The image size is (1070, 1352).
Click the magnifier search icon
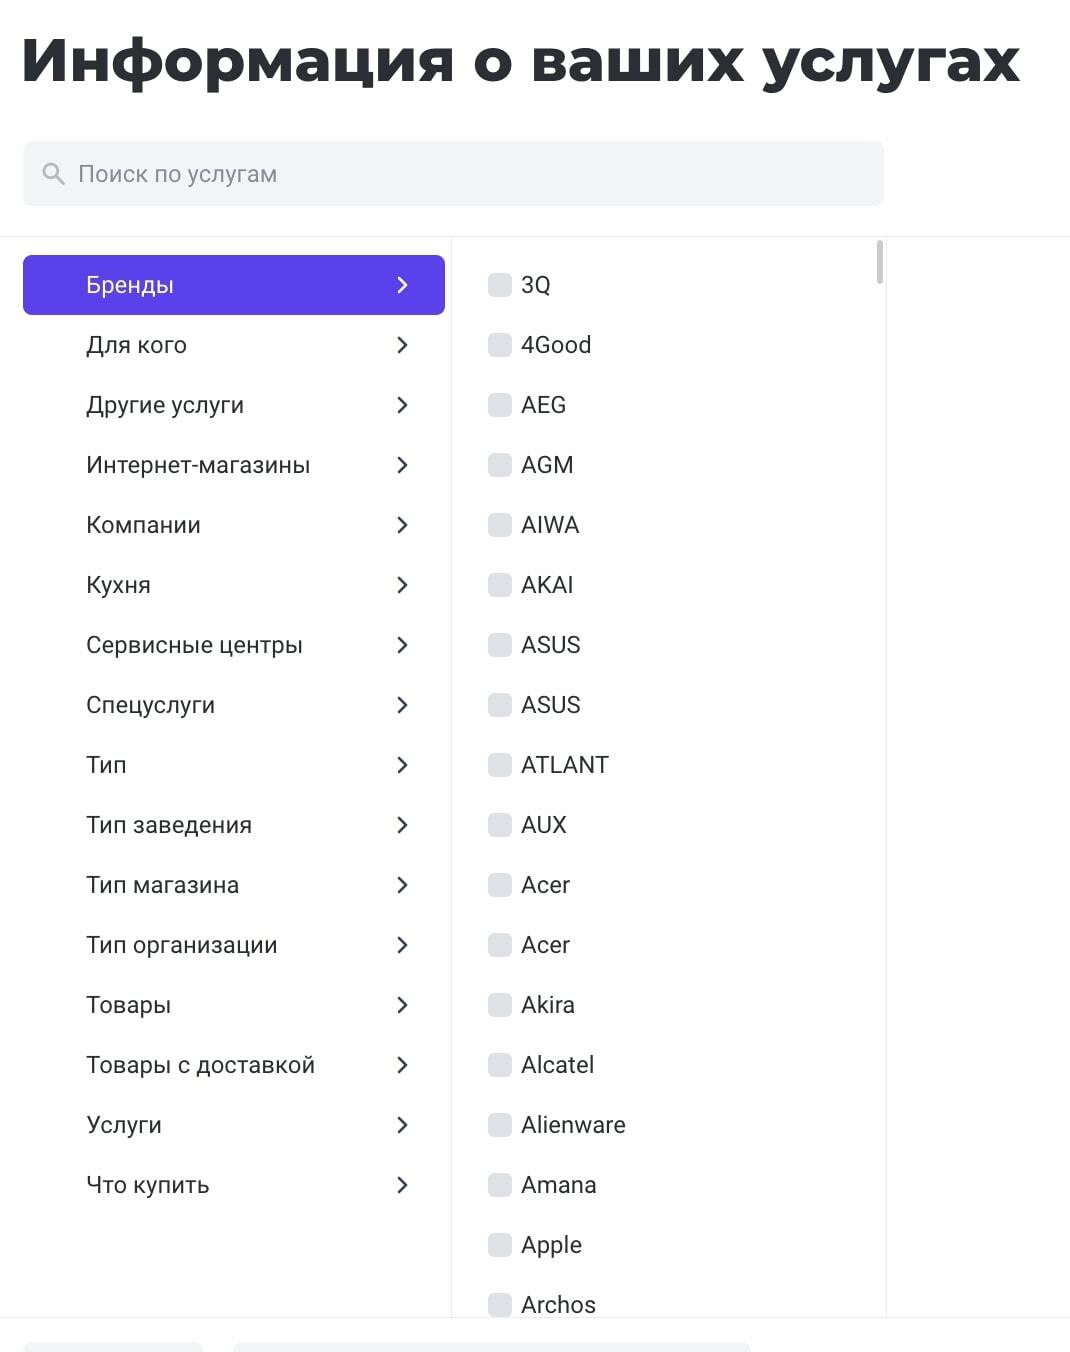[x=54, y=174]
